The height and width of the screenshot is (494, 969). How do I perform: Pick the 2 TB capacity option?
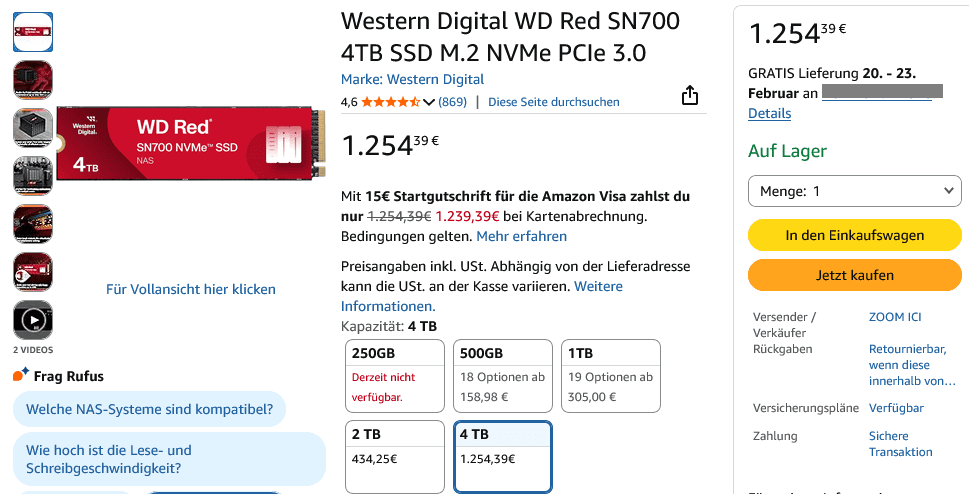(x=393, y=456)
